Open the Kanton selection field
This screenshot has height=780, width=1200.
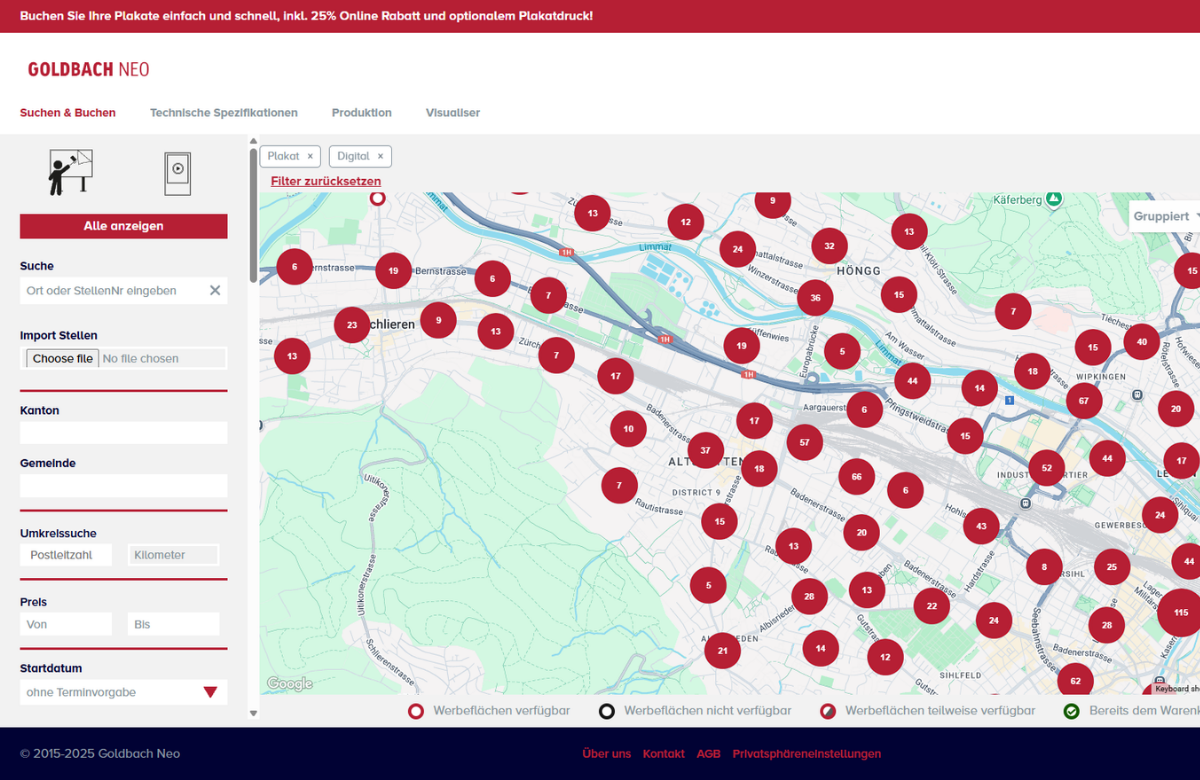[123, 433]
